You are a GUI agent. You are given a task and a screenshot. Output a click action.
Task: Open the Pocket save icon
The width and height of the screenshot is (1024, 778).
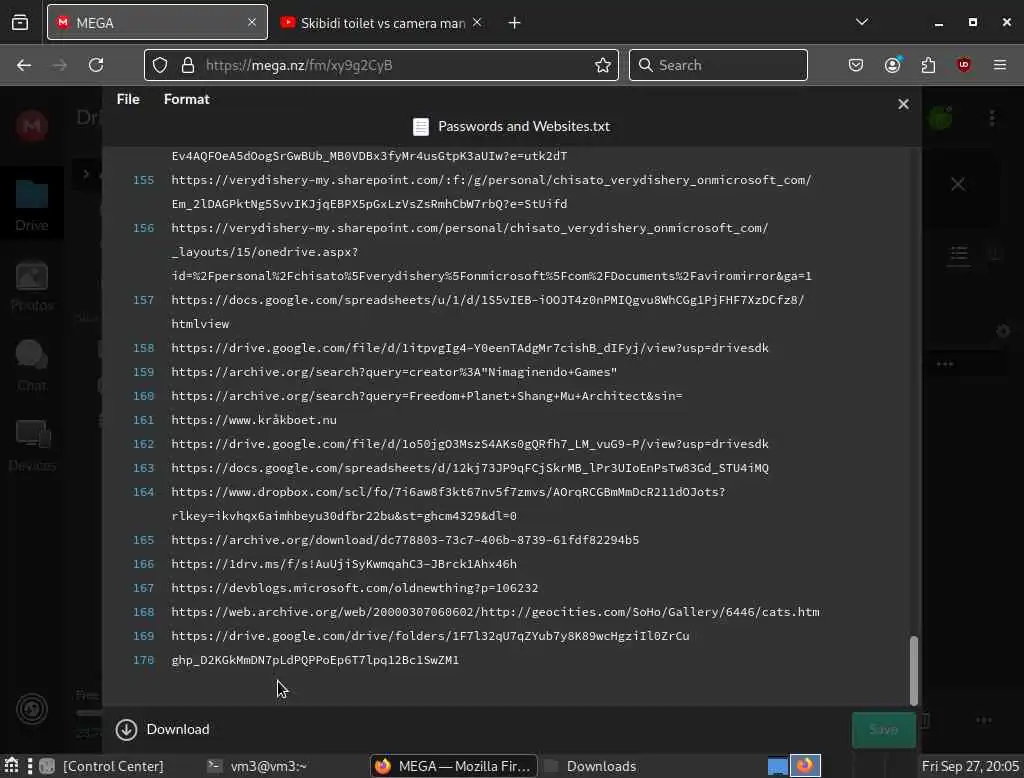click(x=856, y=65)
